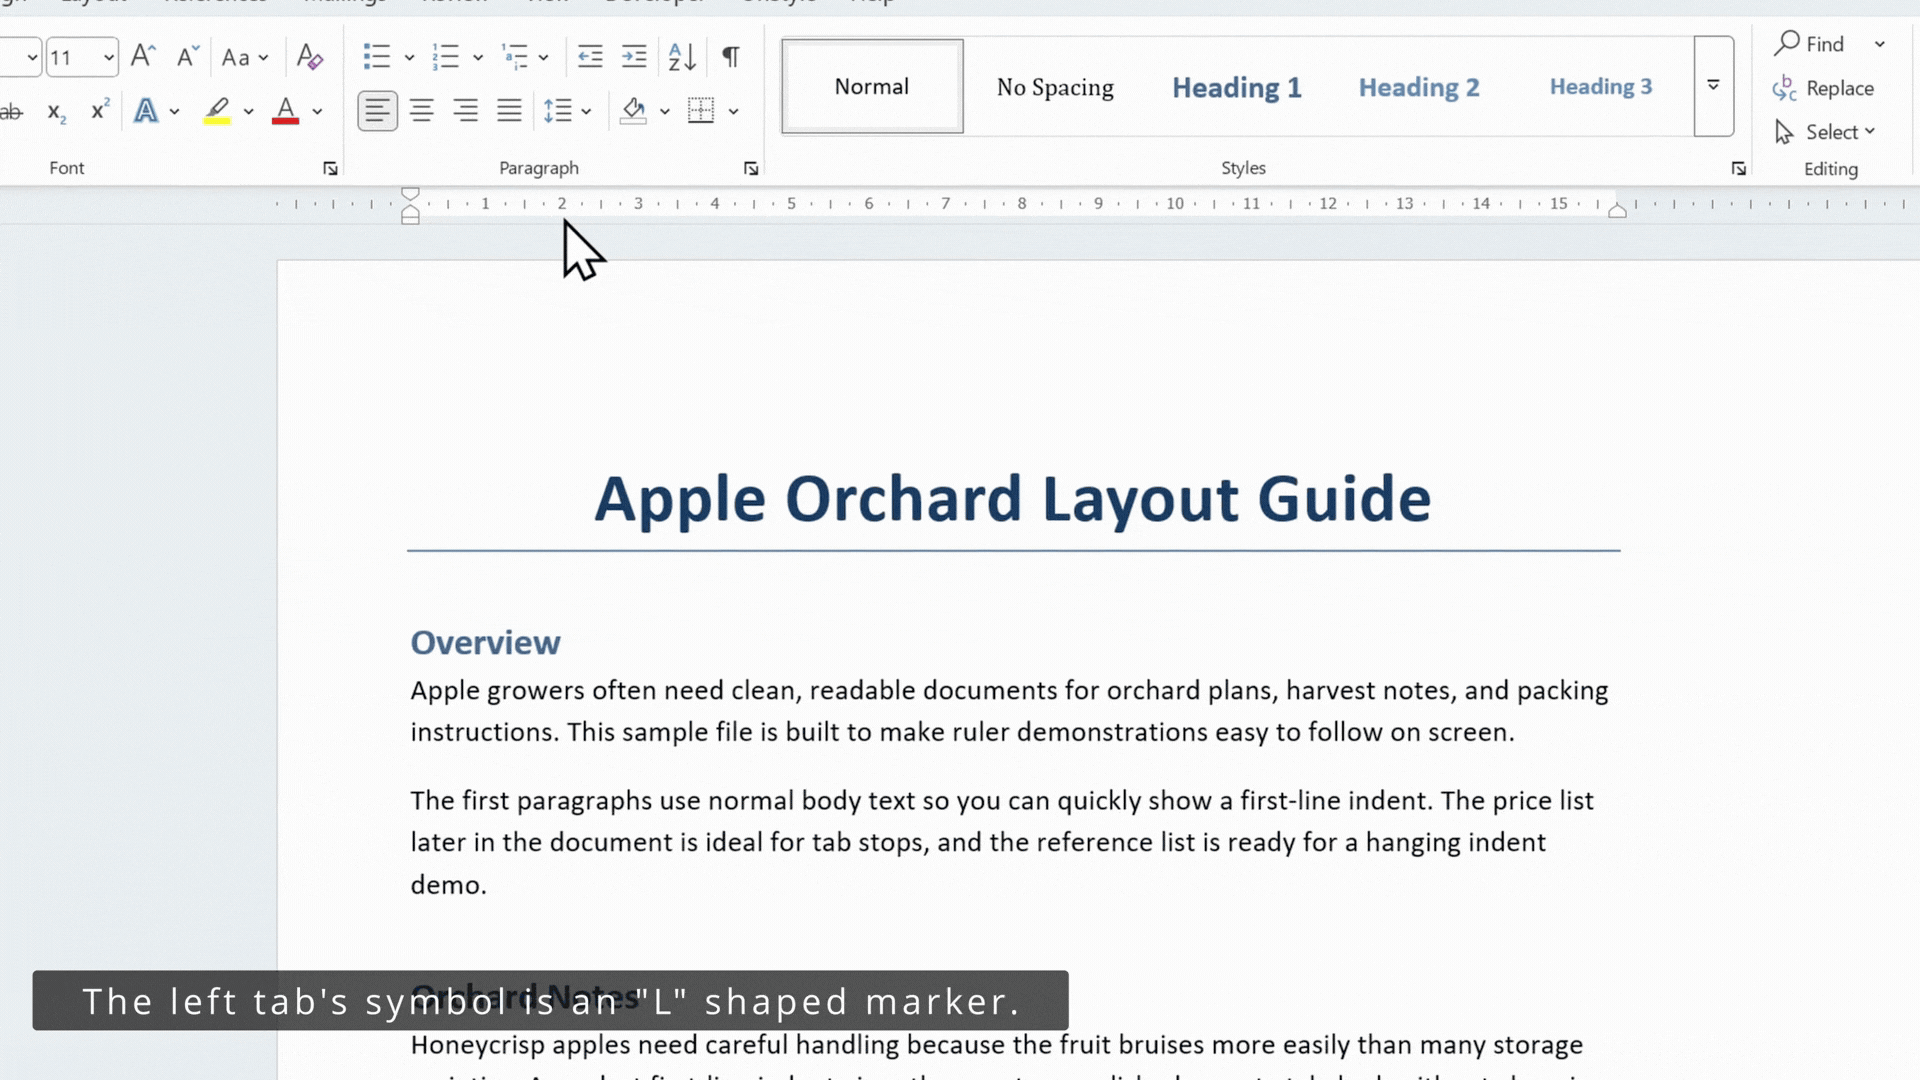Screen dimensions: 1920x1080
Task: Click the Bullets list icon
Action: pos(377,56)
